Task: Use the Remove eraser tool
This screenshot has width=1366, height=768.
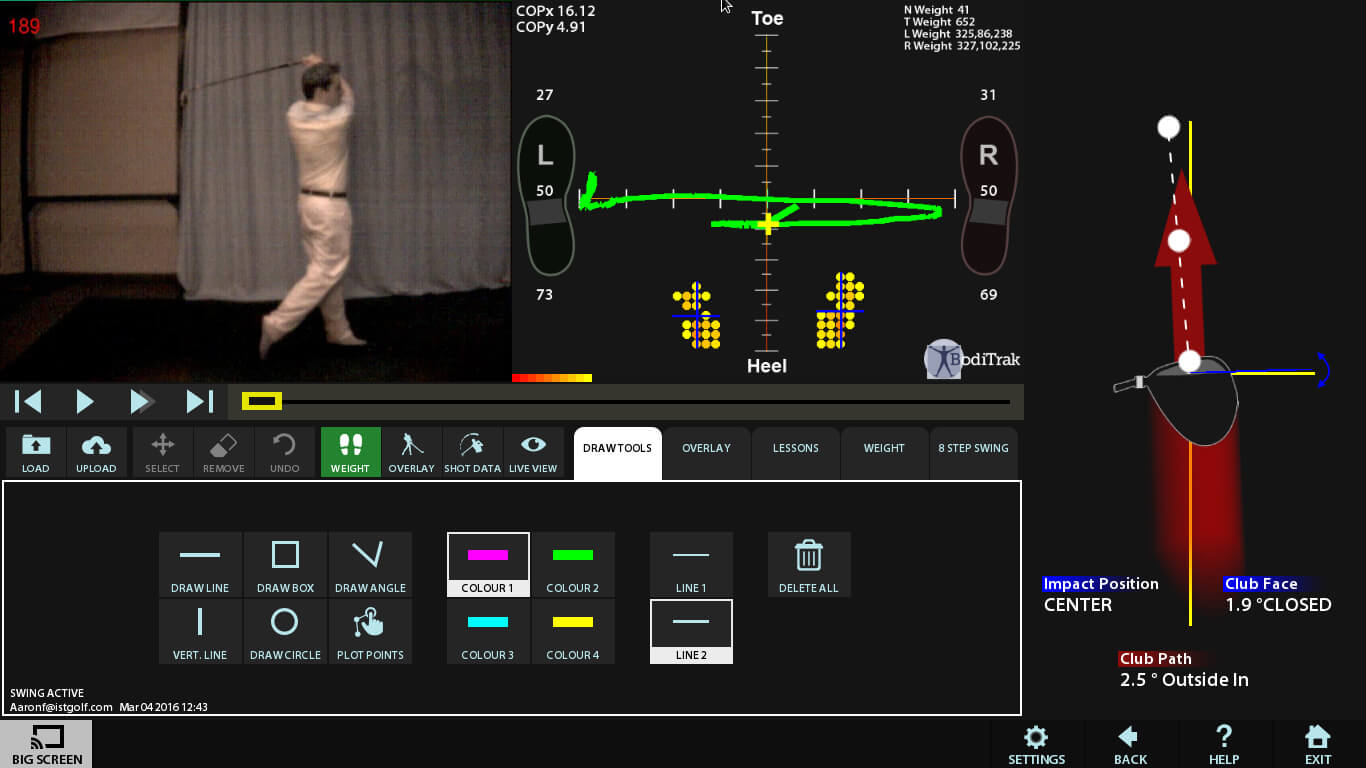Action: [x=223, y=453]
